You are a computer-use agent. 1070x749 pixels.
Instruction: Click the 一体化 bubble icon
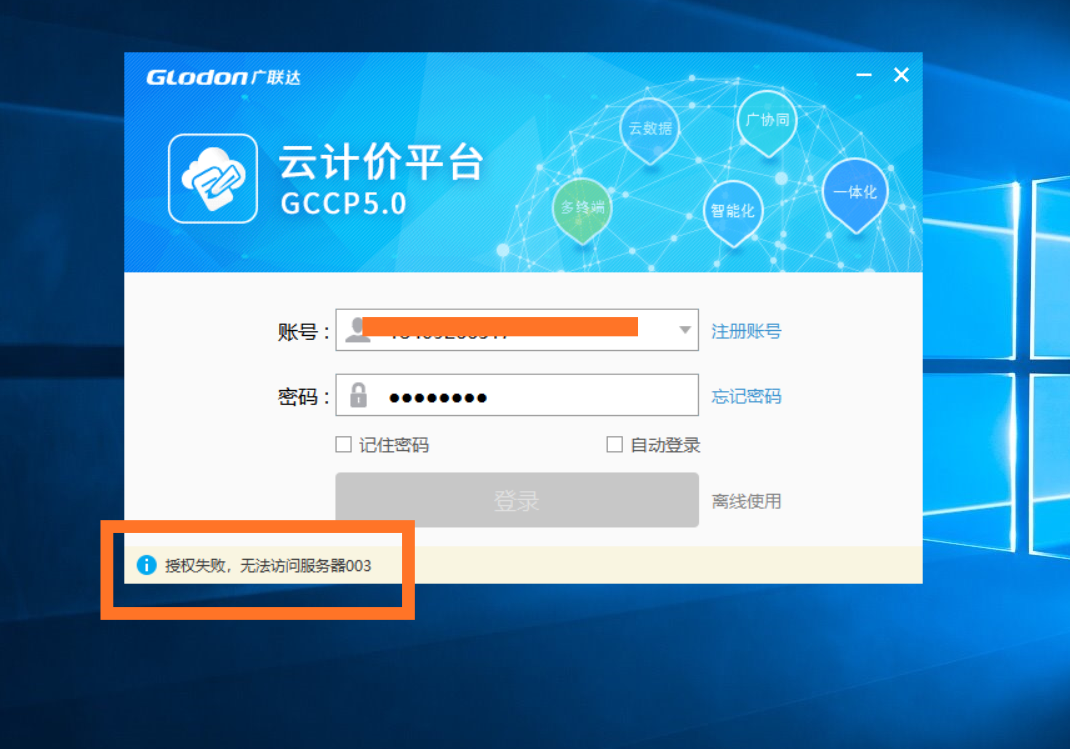(x=855, y=195)
